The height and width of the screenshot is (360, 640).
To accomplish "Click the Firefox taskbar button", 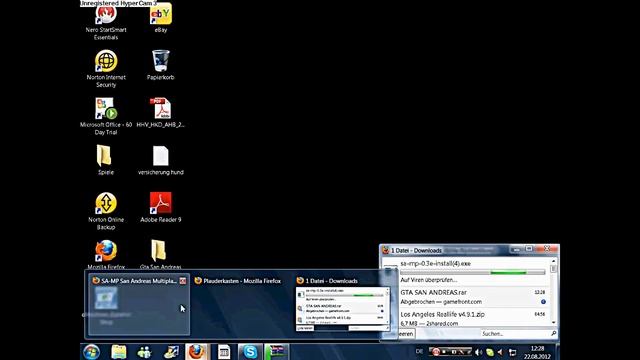I will click(197, 352).
